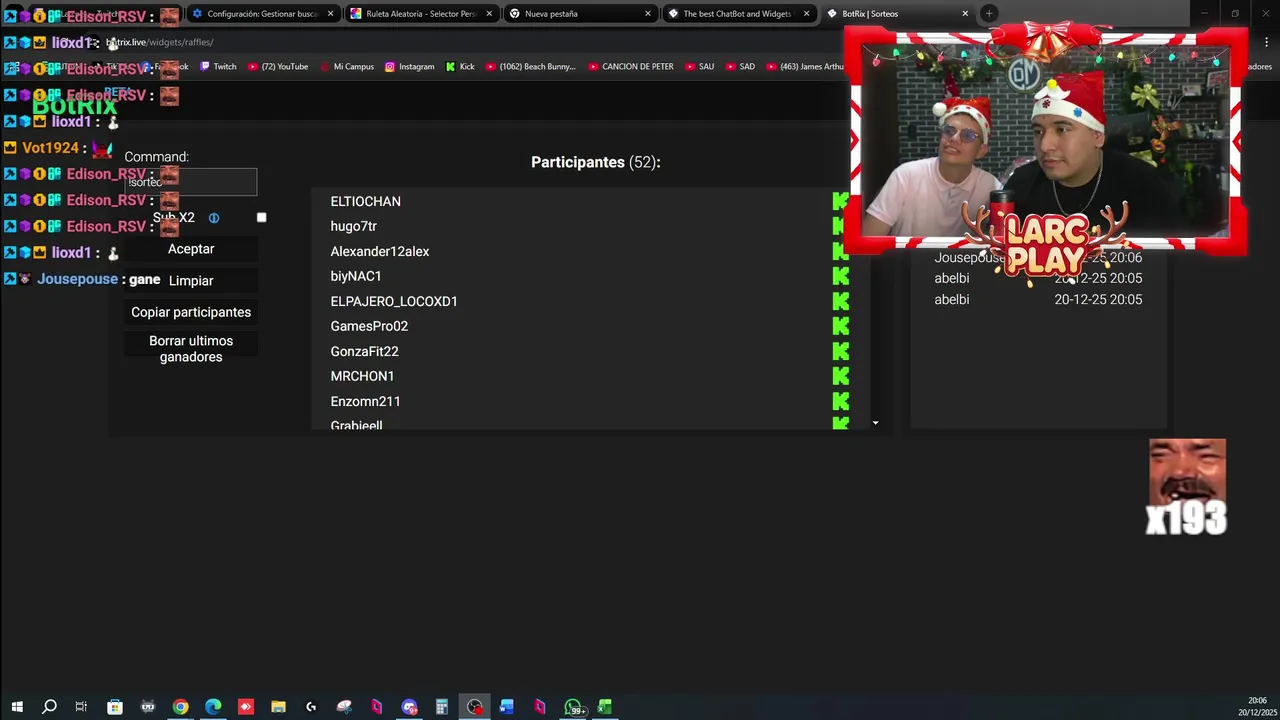Image resolution: width=1280 pixels, height=720 pixels.
Task: Open Discord from the taskbar
Action: 409,707
